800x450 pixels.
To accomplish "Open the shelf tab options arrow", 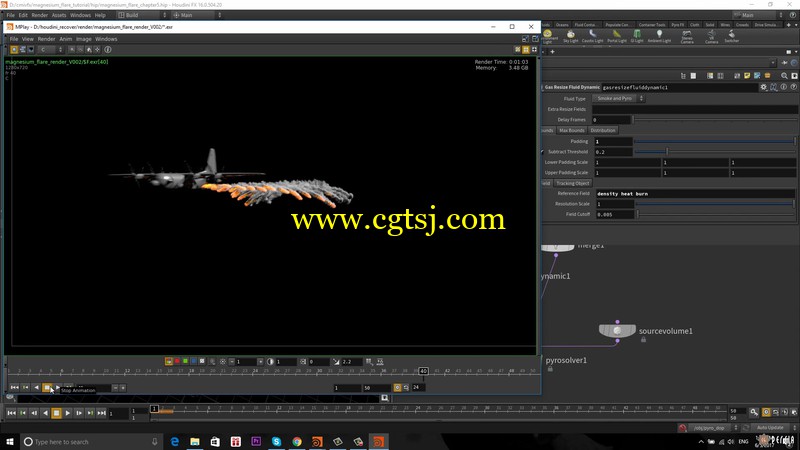I will (796, 24).
